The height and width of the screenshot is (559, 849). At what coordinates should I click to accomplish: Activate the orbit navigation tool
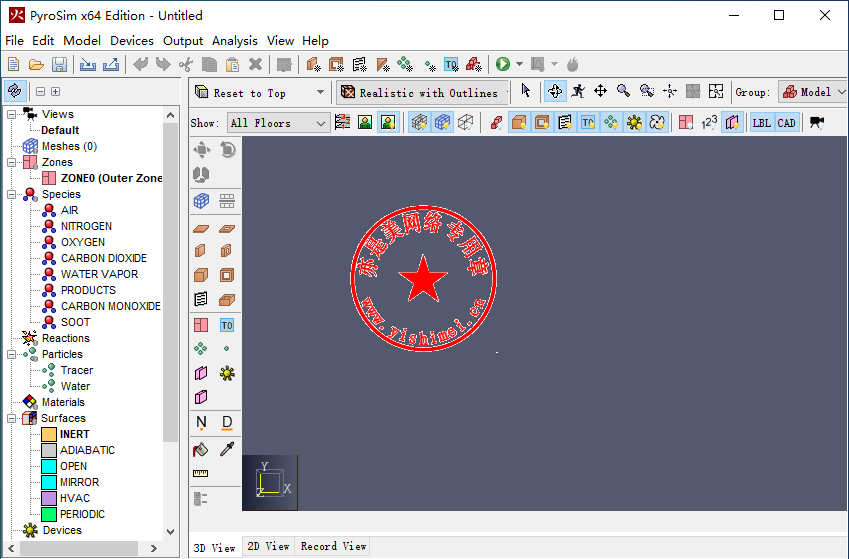pos(555,91)
